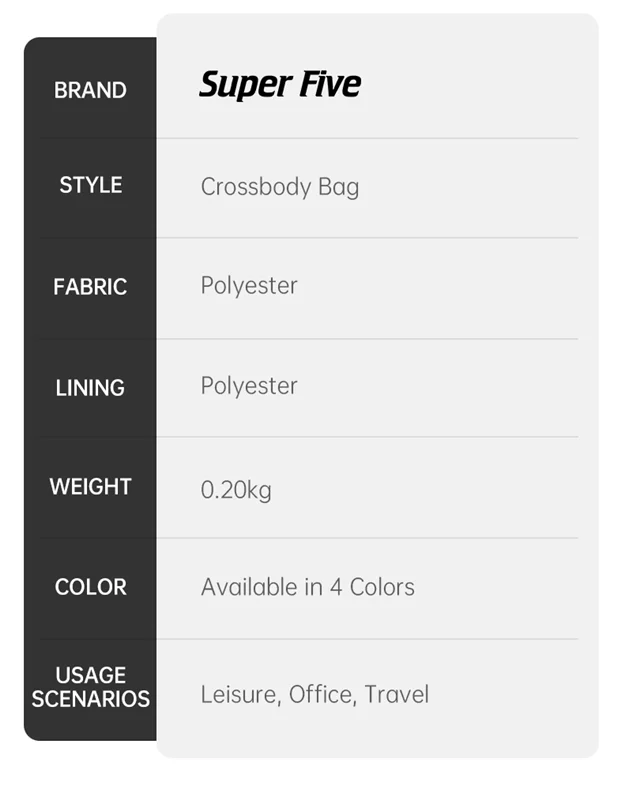Click the word "Colors" in the color value
The image size is (624, 800).
tap(382, 587)
